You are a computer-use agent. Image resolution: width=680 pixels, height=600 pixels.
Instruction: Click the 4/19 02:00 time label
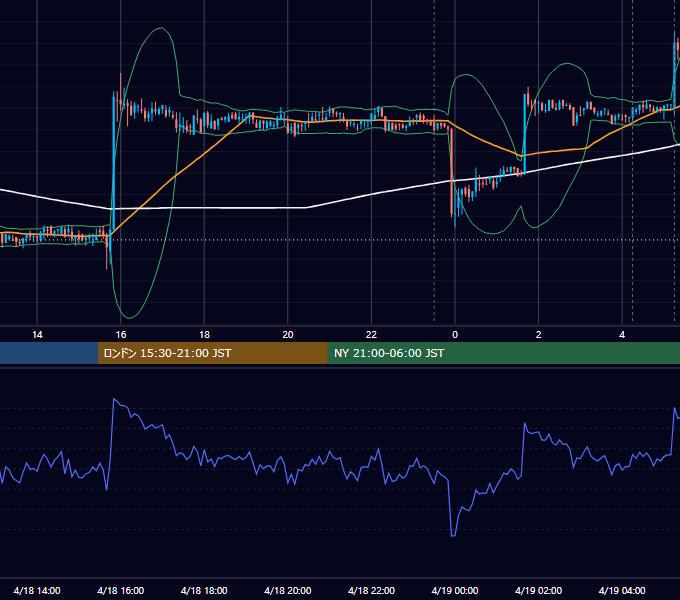[538, 590]
